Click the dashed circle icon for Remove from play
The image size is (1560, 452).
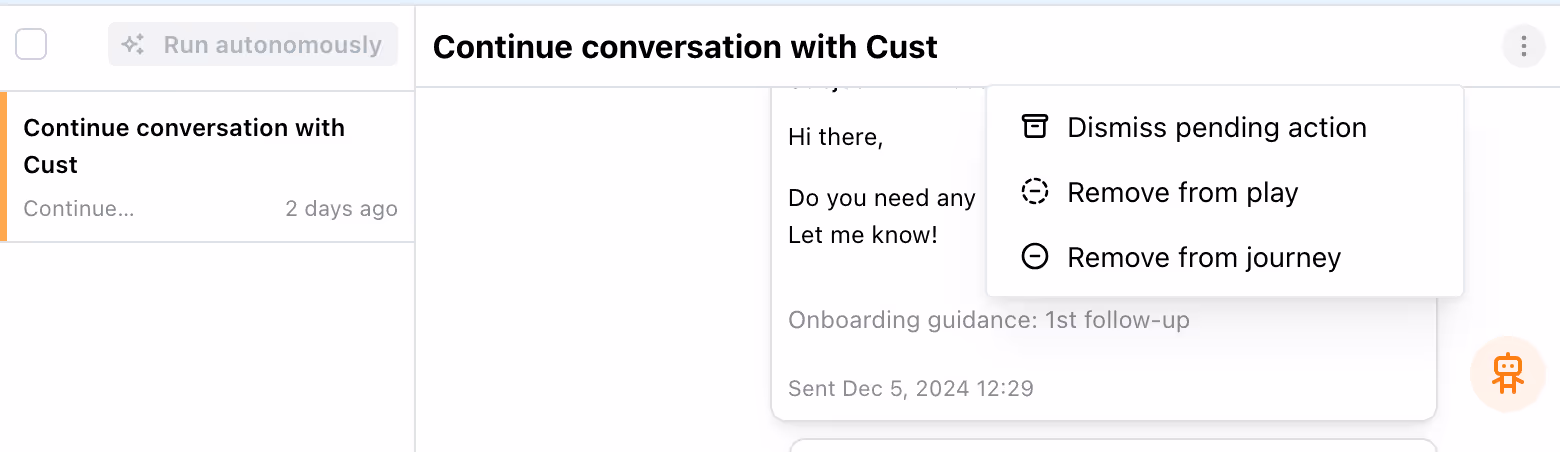click(x=1034, y=192)
